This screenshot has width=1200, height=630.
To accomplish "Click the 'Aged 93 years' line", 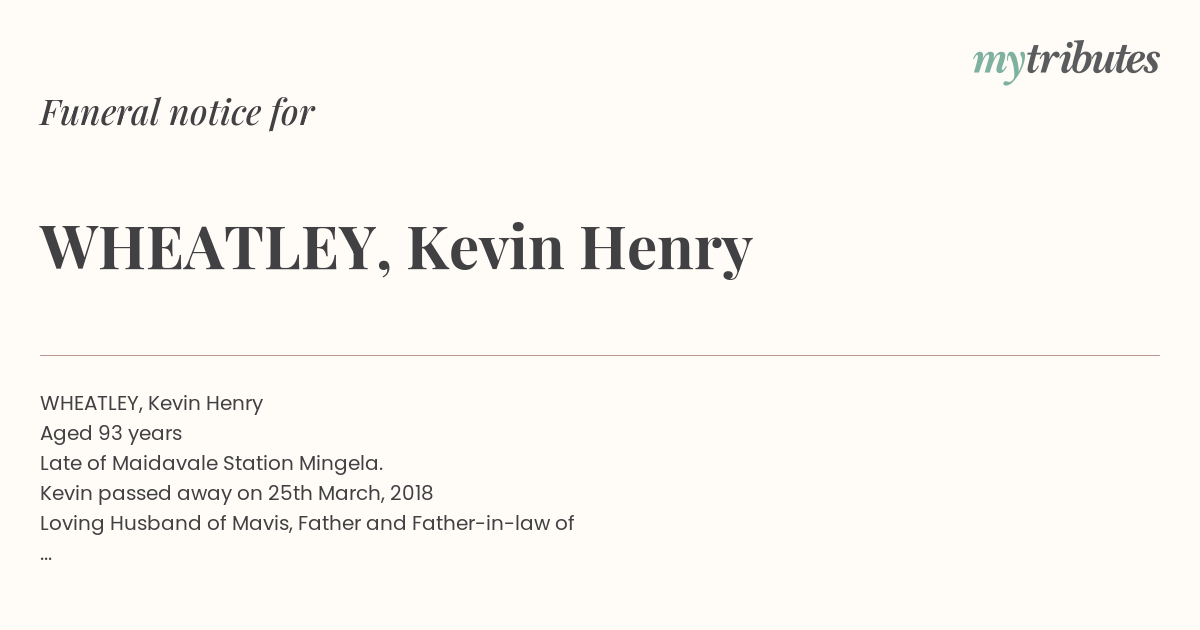I will tap(111, 433).
